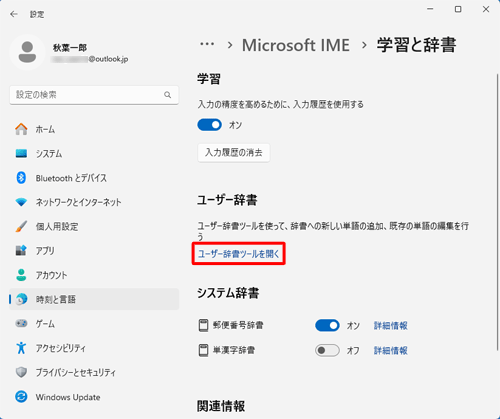The width and height of the screenshot is (500, 419).
Task: Open プライバシーとセキュリティ settings
Action: (94, 372)
